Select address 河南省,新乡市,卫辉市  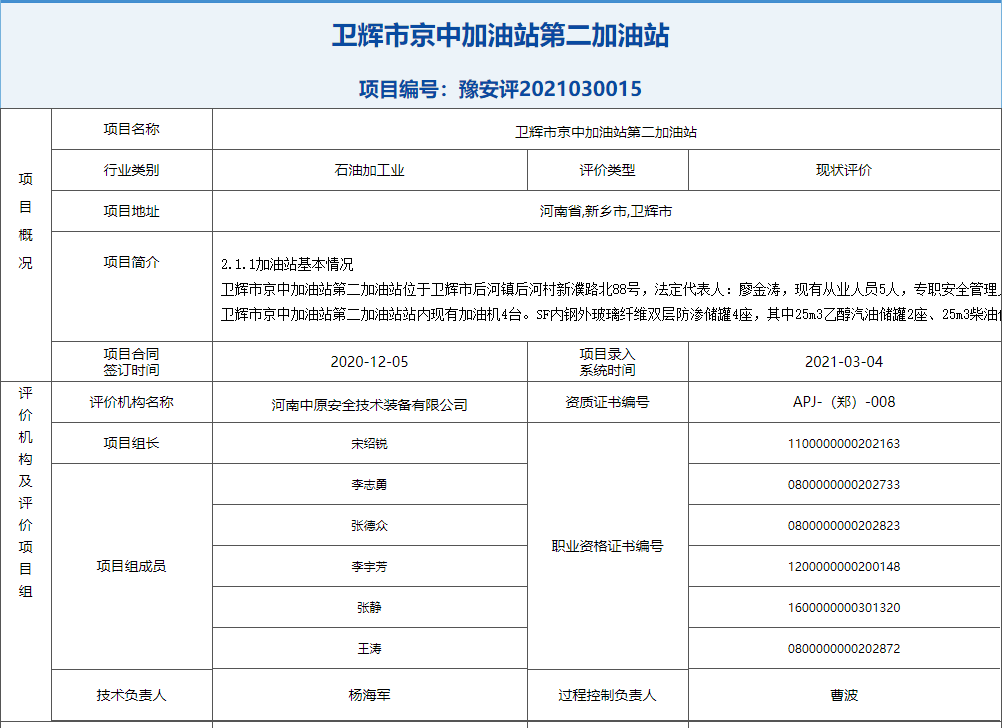606,211
